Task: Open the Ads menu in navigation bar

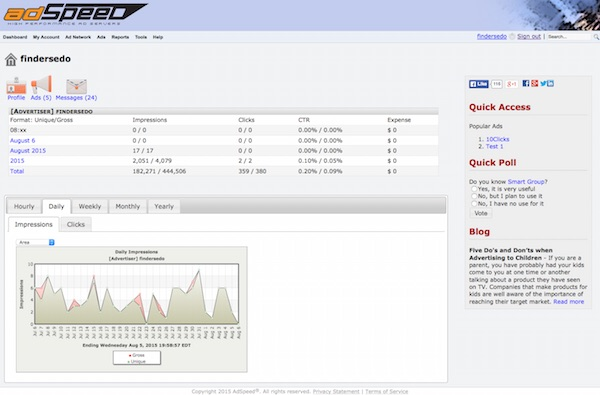Action: click(x=101, y=37)
